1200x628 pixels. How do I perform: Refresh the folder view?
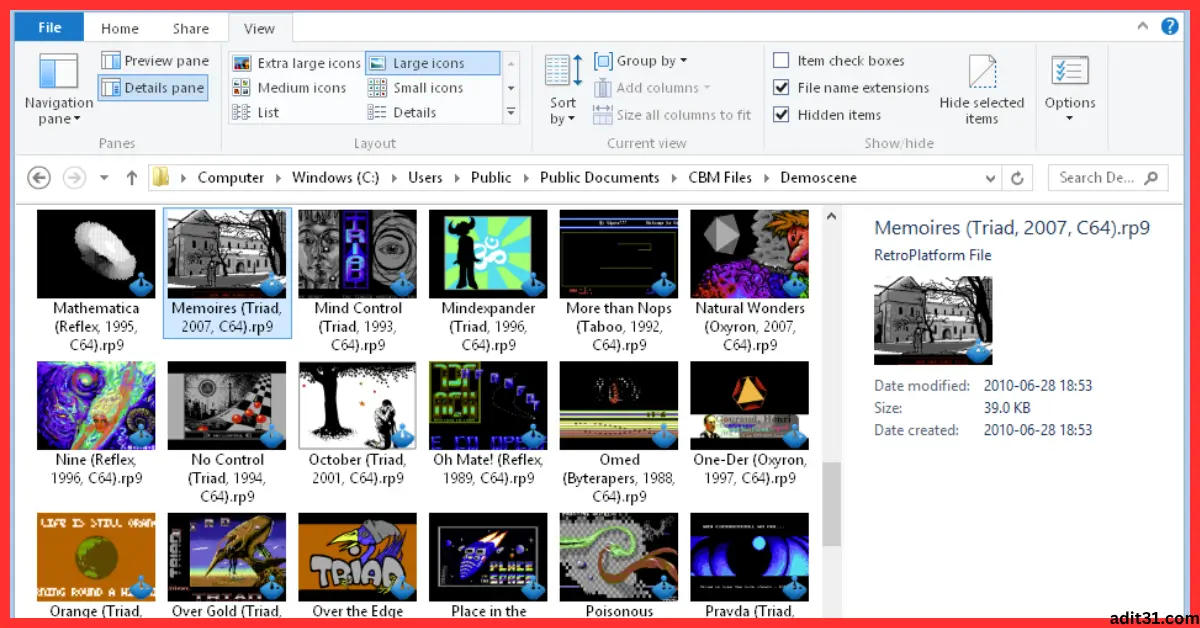(1017, 179)
